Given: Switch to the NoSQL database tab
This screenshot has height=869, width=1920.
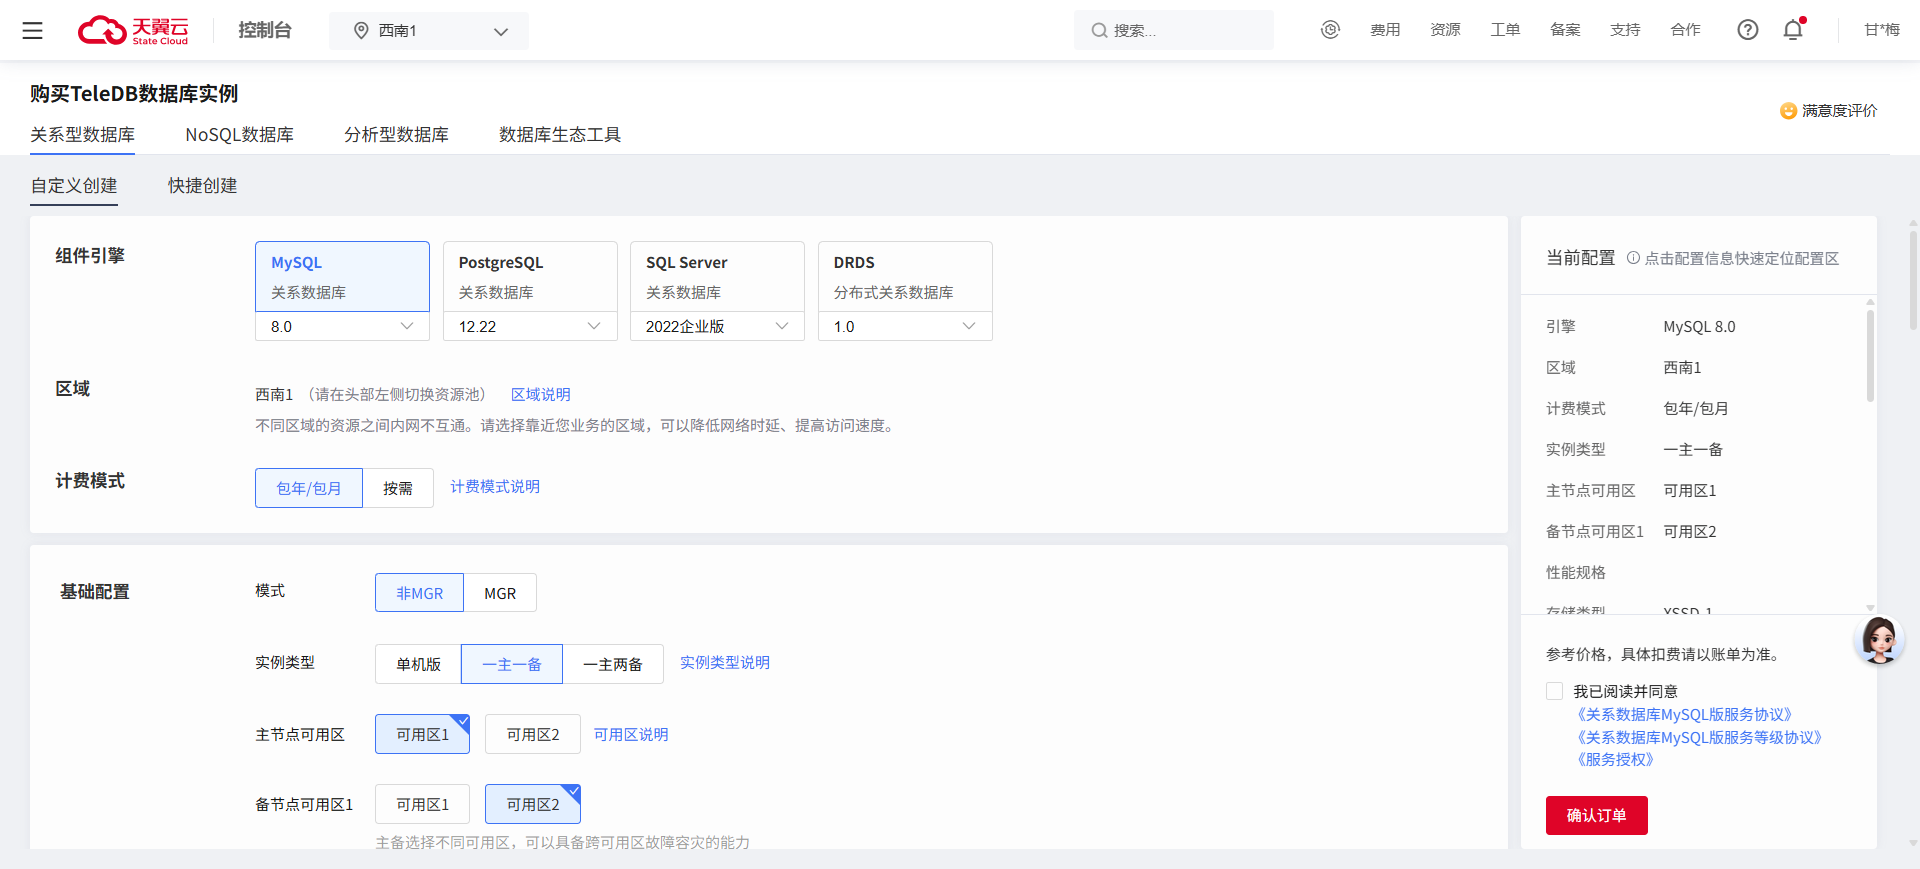Looking at the screenshot, I should click(239, 135).
